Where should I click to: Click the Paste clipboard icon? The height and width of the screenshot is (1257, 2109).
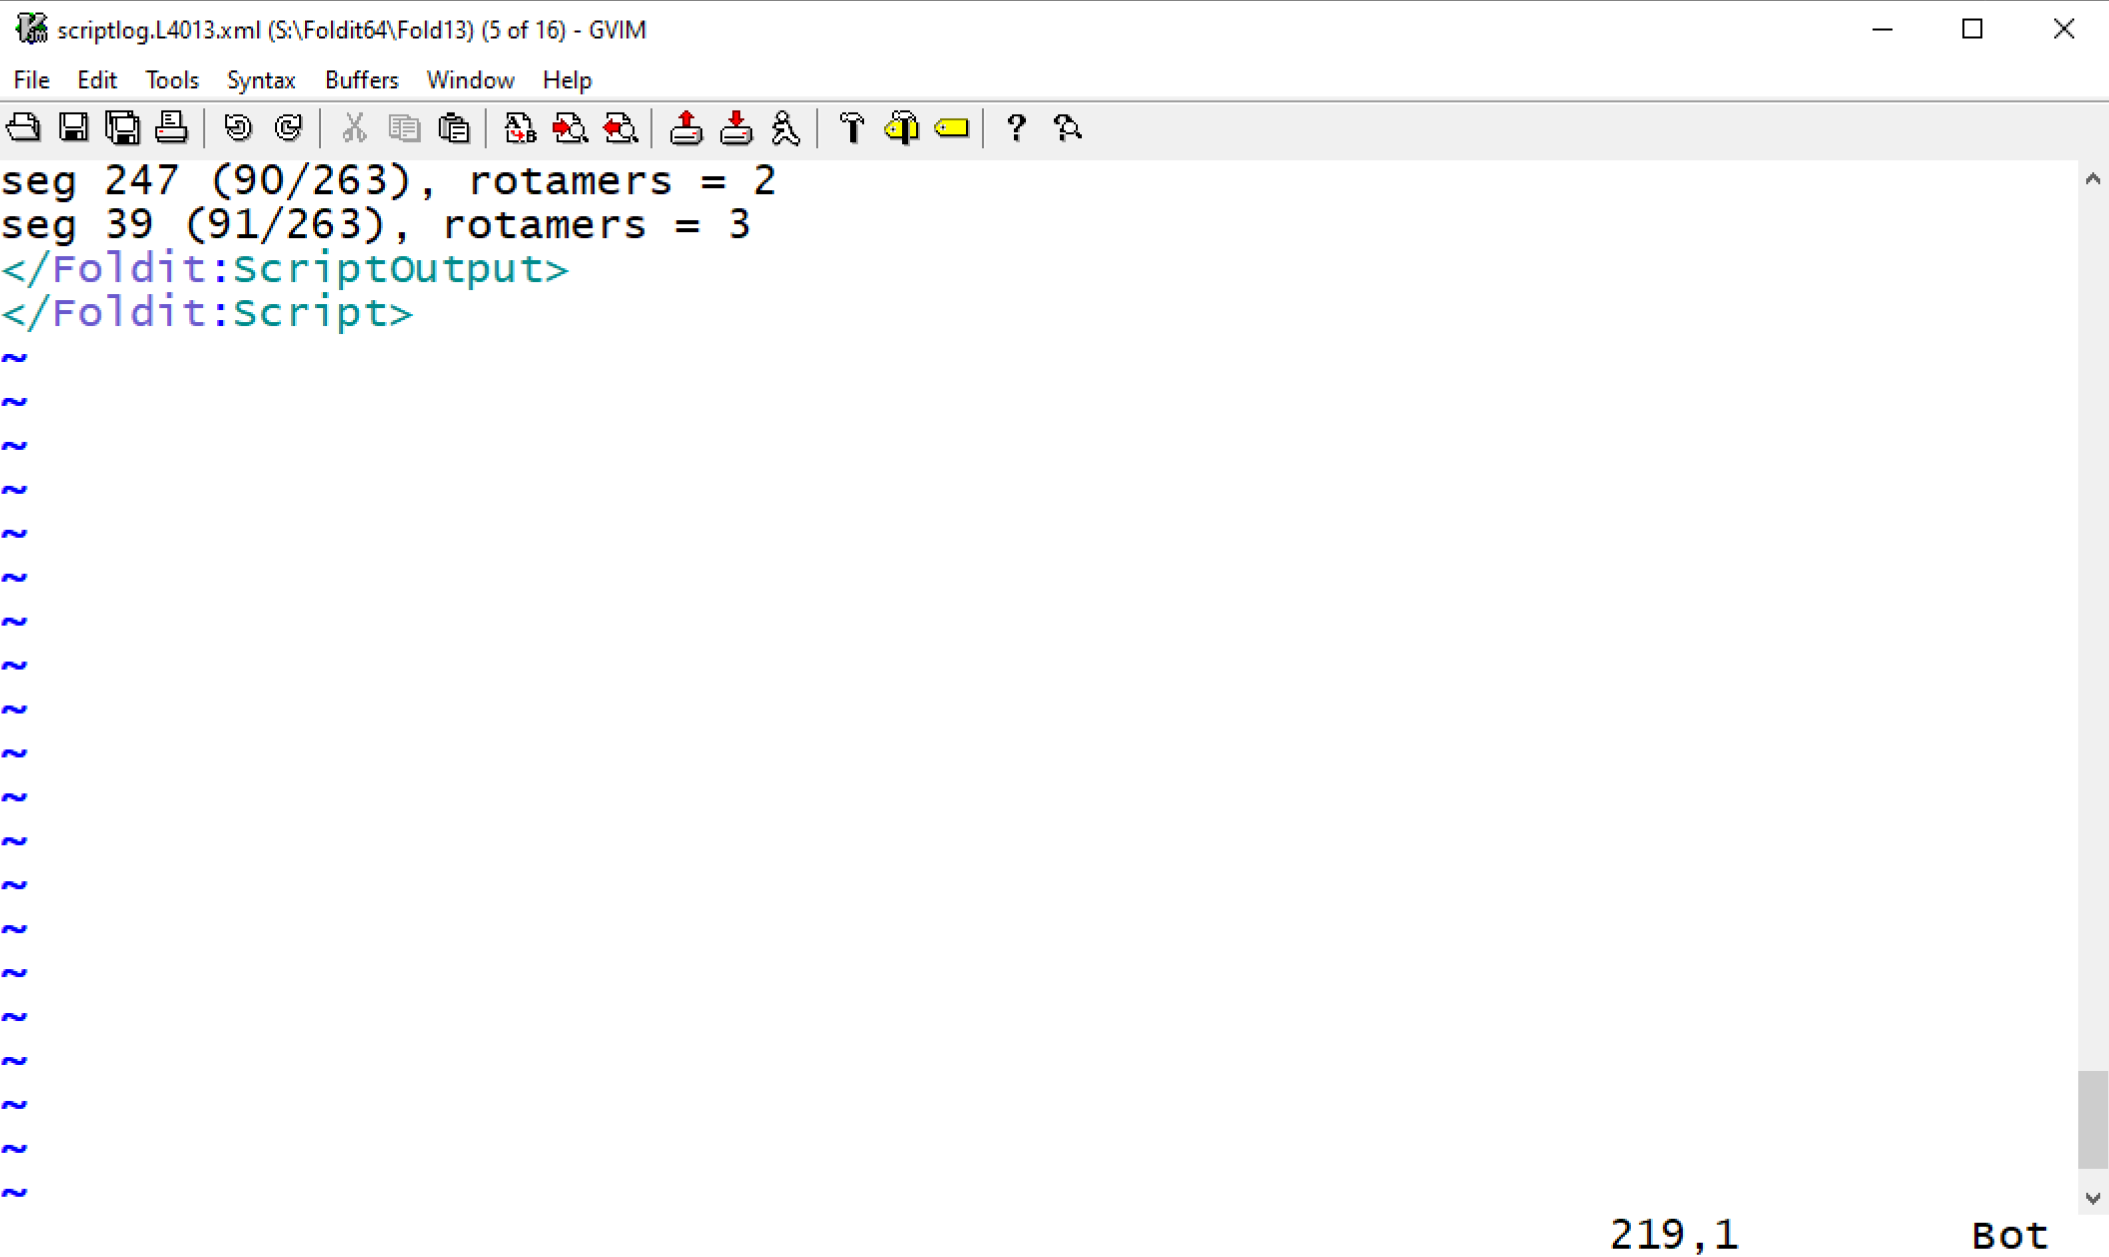pyautogui.click(x=454, y=128)
